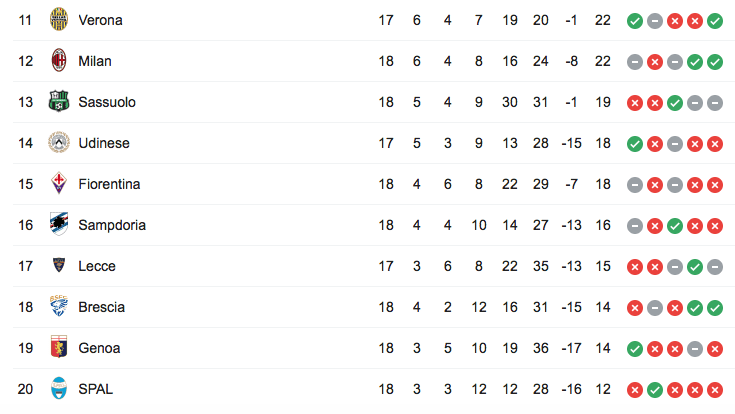Click the Lecce club crest icon
This screenshot has width=735, height=414.
point(59,266)
